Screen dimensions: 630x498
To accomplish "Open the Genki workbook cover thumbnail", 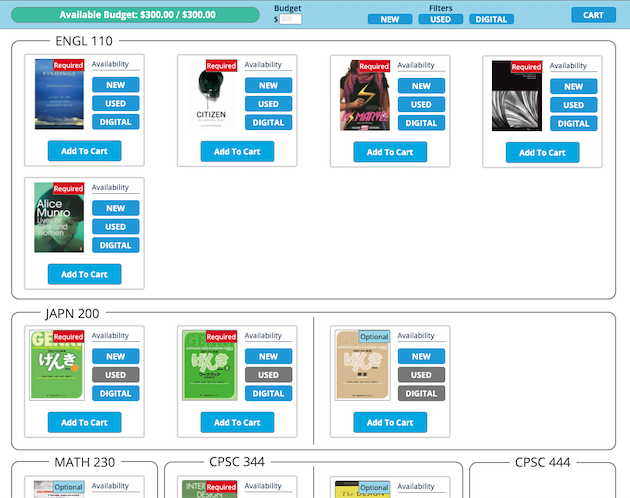I will [210, 365].
